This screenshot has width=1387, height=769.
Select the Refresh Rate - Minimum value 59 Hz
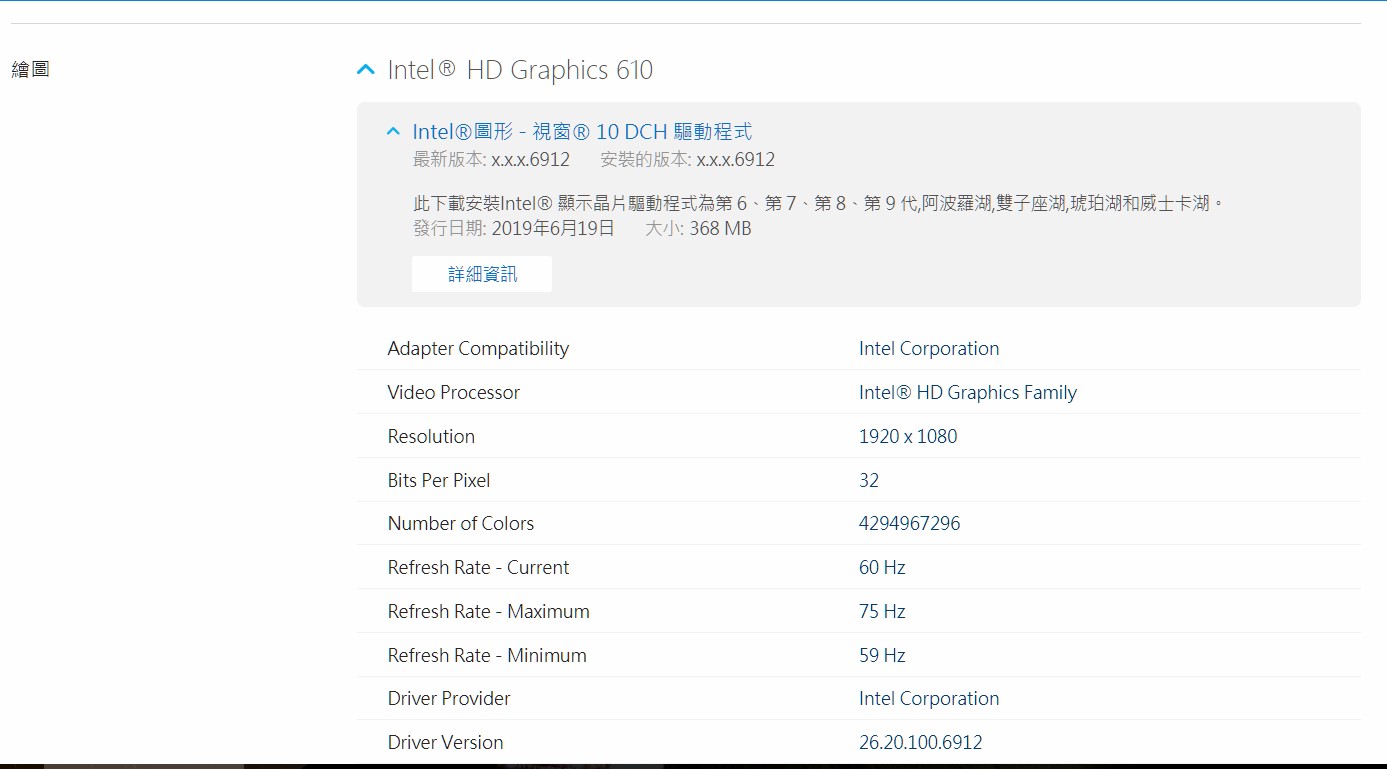point(882,656)
